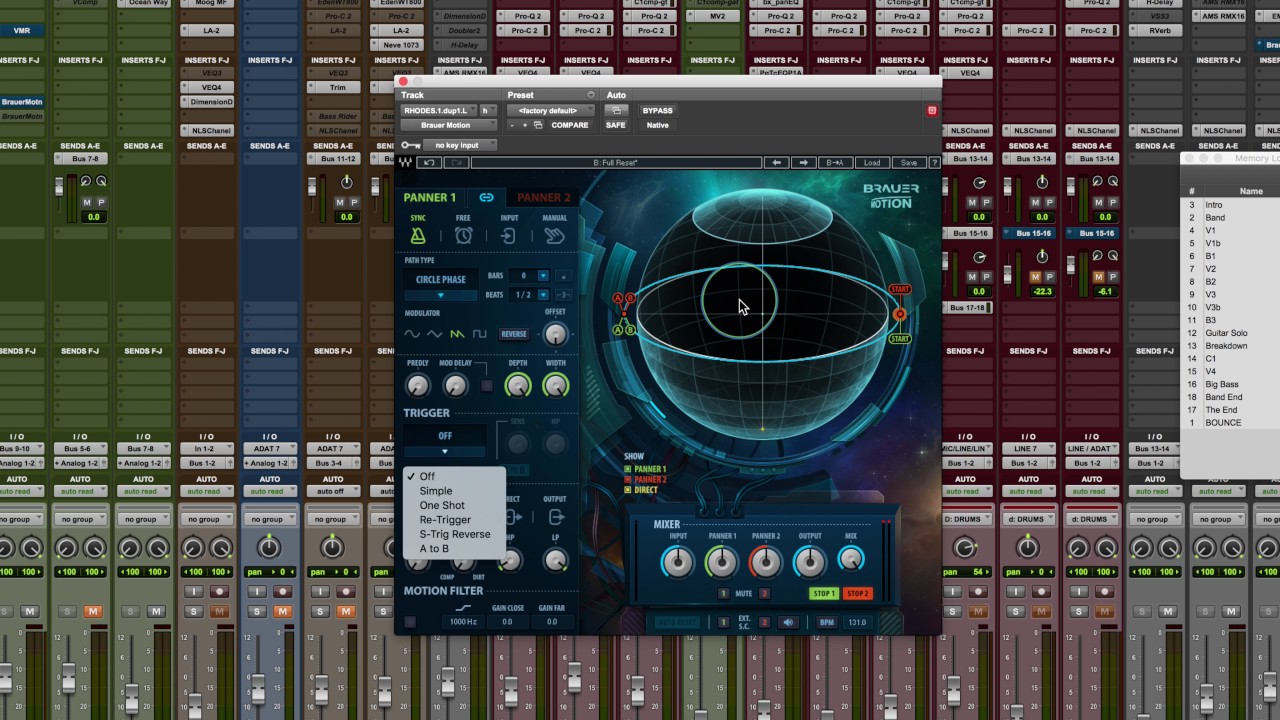Screen dimensions: 1280x720
Task: Click the key input key icon
Action: pyautogui.click(x=411, y=145)
